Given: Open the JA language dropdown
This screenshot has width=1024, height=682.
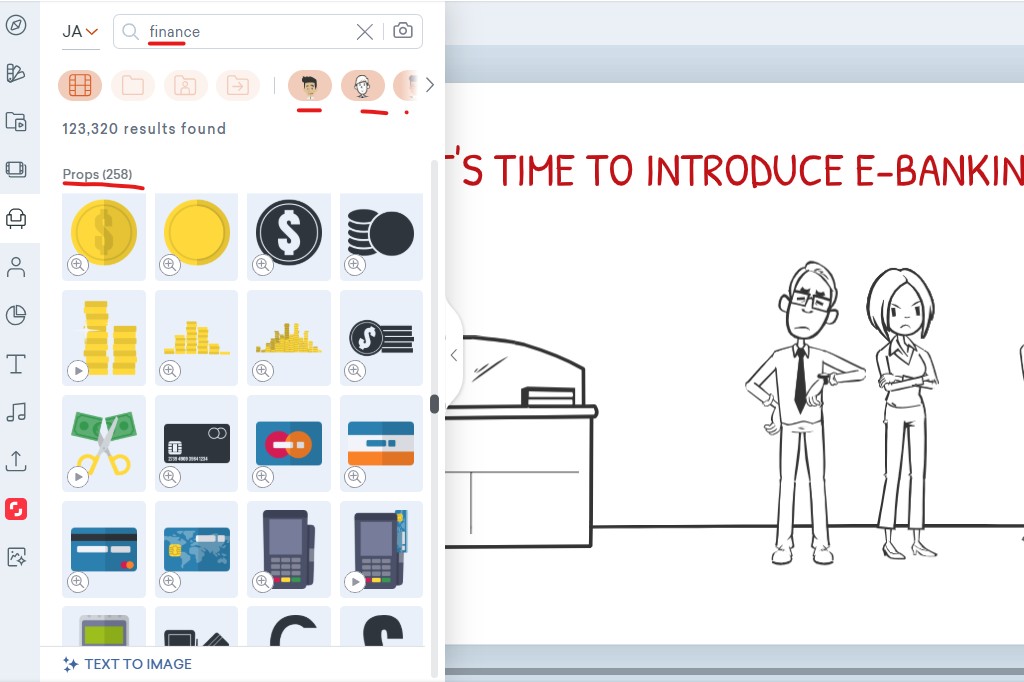Looking at the screenshot, I should point(80,31).
